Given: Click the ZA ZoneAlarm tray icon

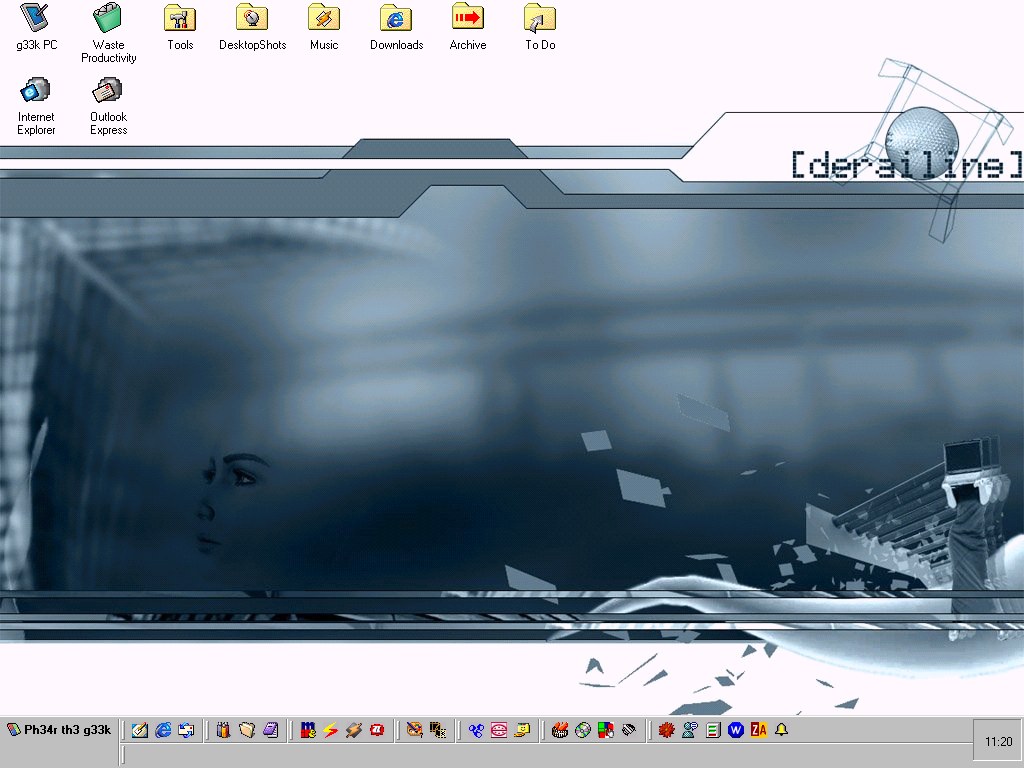Looking at the screenshot, I should [759, 730].
